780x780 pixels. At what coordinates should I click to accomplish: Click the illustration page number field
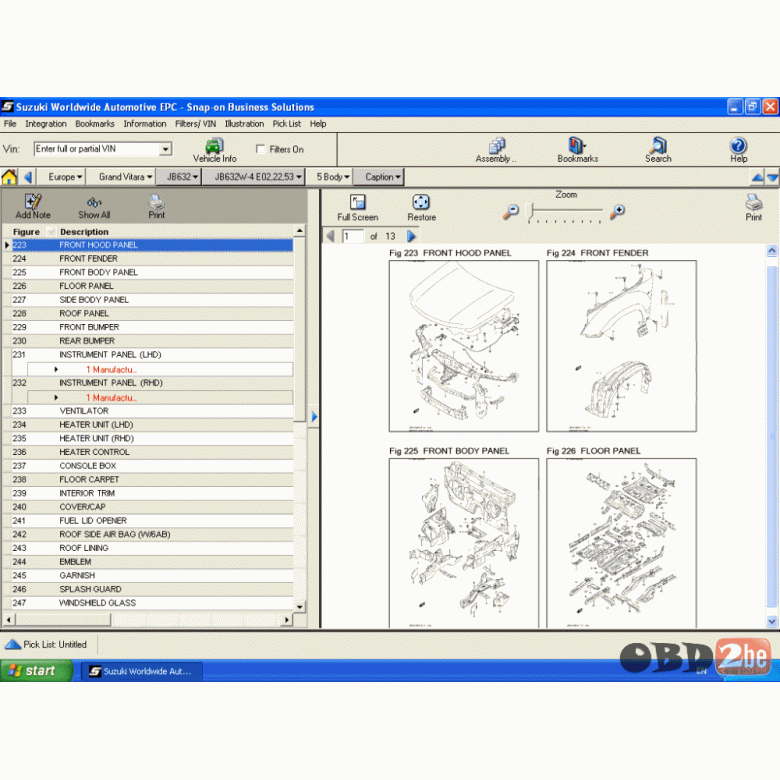coord(353,236)
